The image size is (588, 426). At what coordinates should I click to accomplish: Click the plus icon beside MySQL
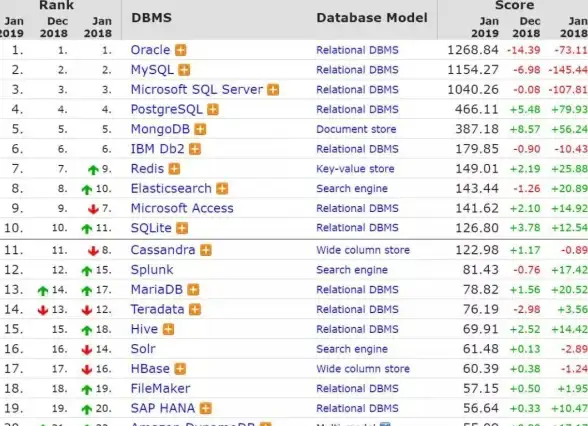tap(184, 70)
